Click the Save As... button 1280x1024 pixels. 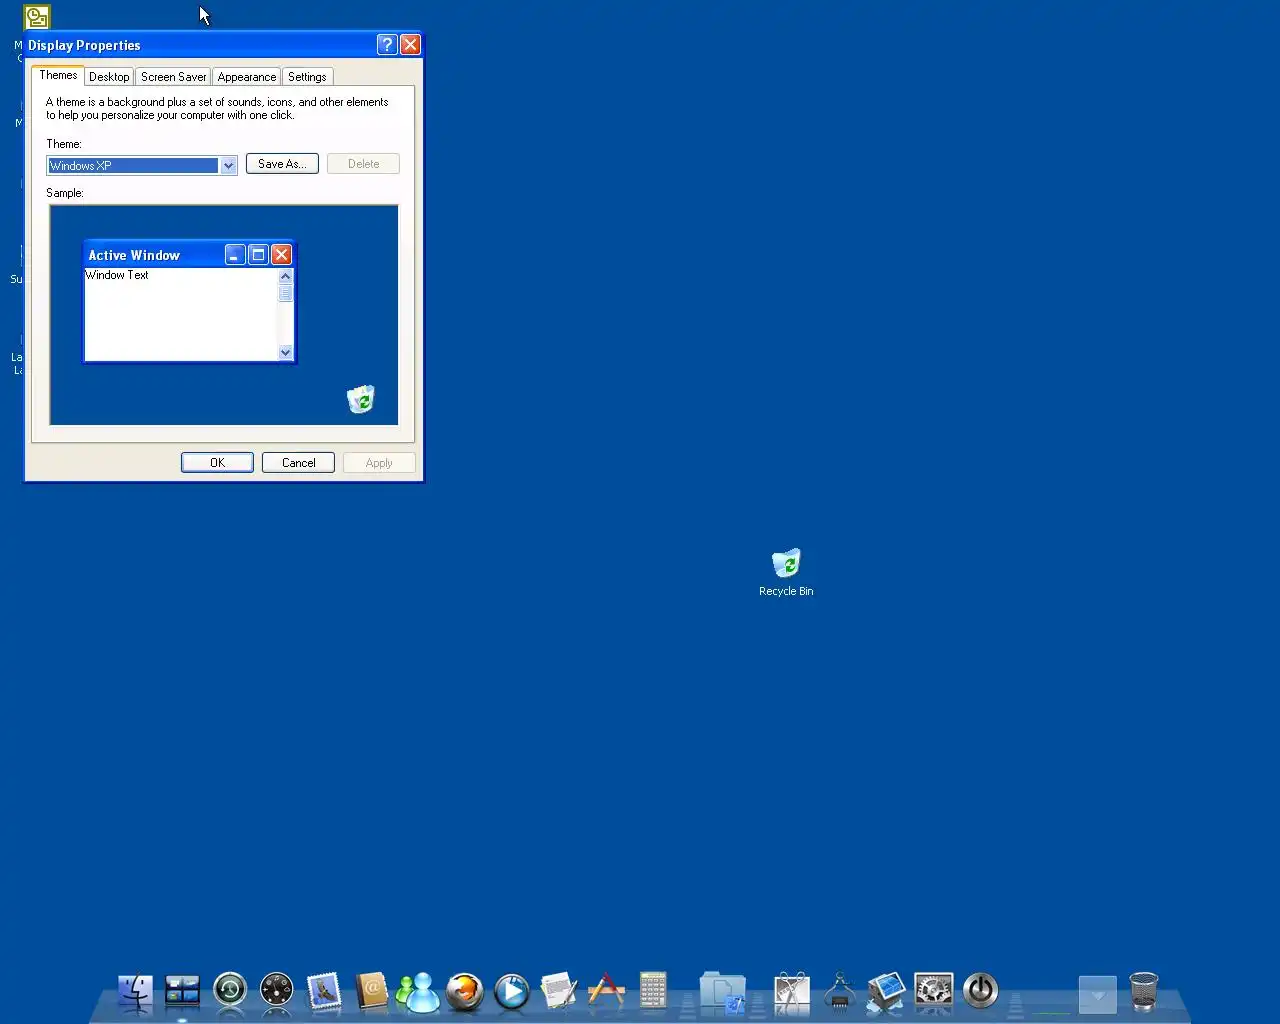[282, 164]
